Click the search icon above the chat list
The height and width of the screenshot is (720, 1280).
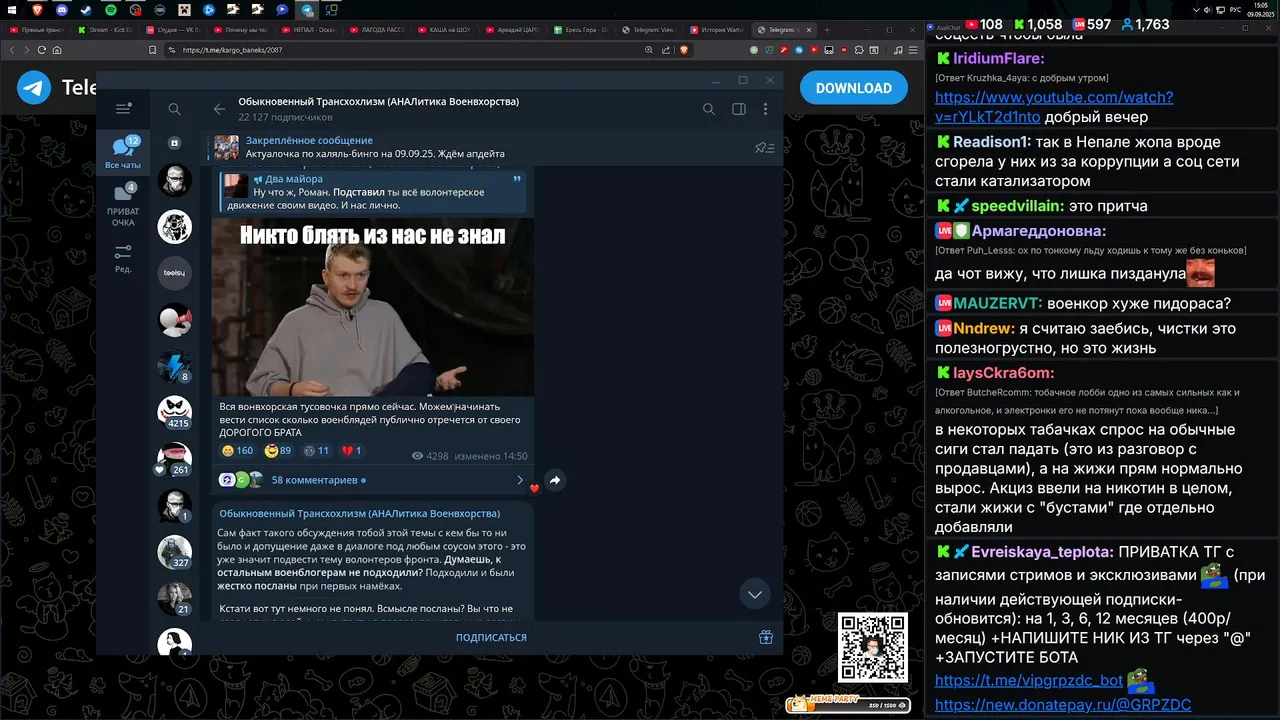click(175, 109)
